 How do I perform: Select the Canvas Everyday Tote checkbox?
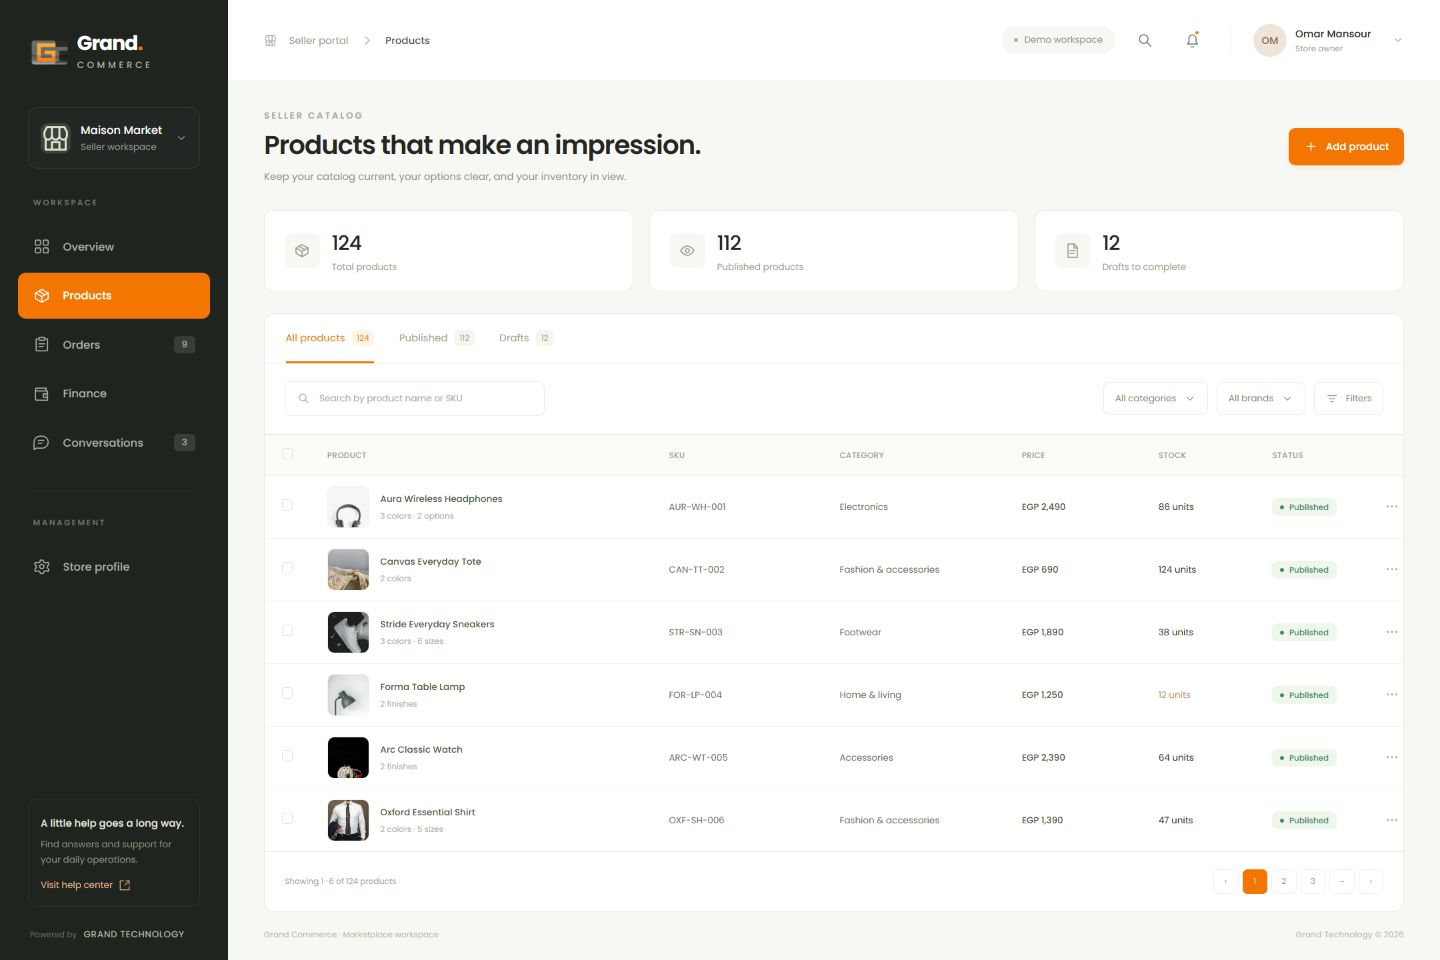pos(288,568)
